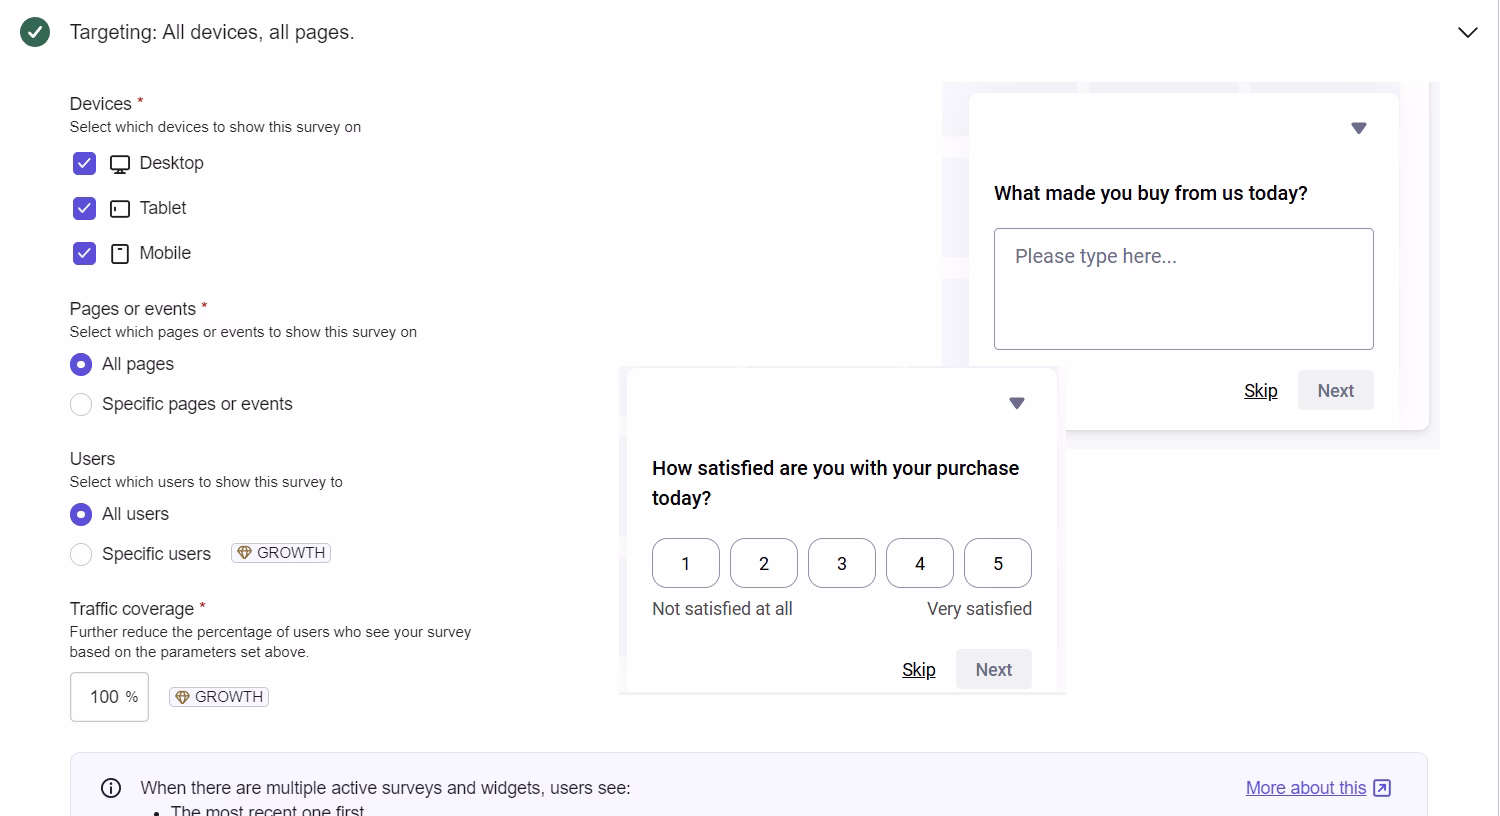Click the What made you buy question text
This screenshot has height=816, width=1500.
(1150, 193)
